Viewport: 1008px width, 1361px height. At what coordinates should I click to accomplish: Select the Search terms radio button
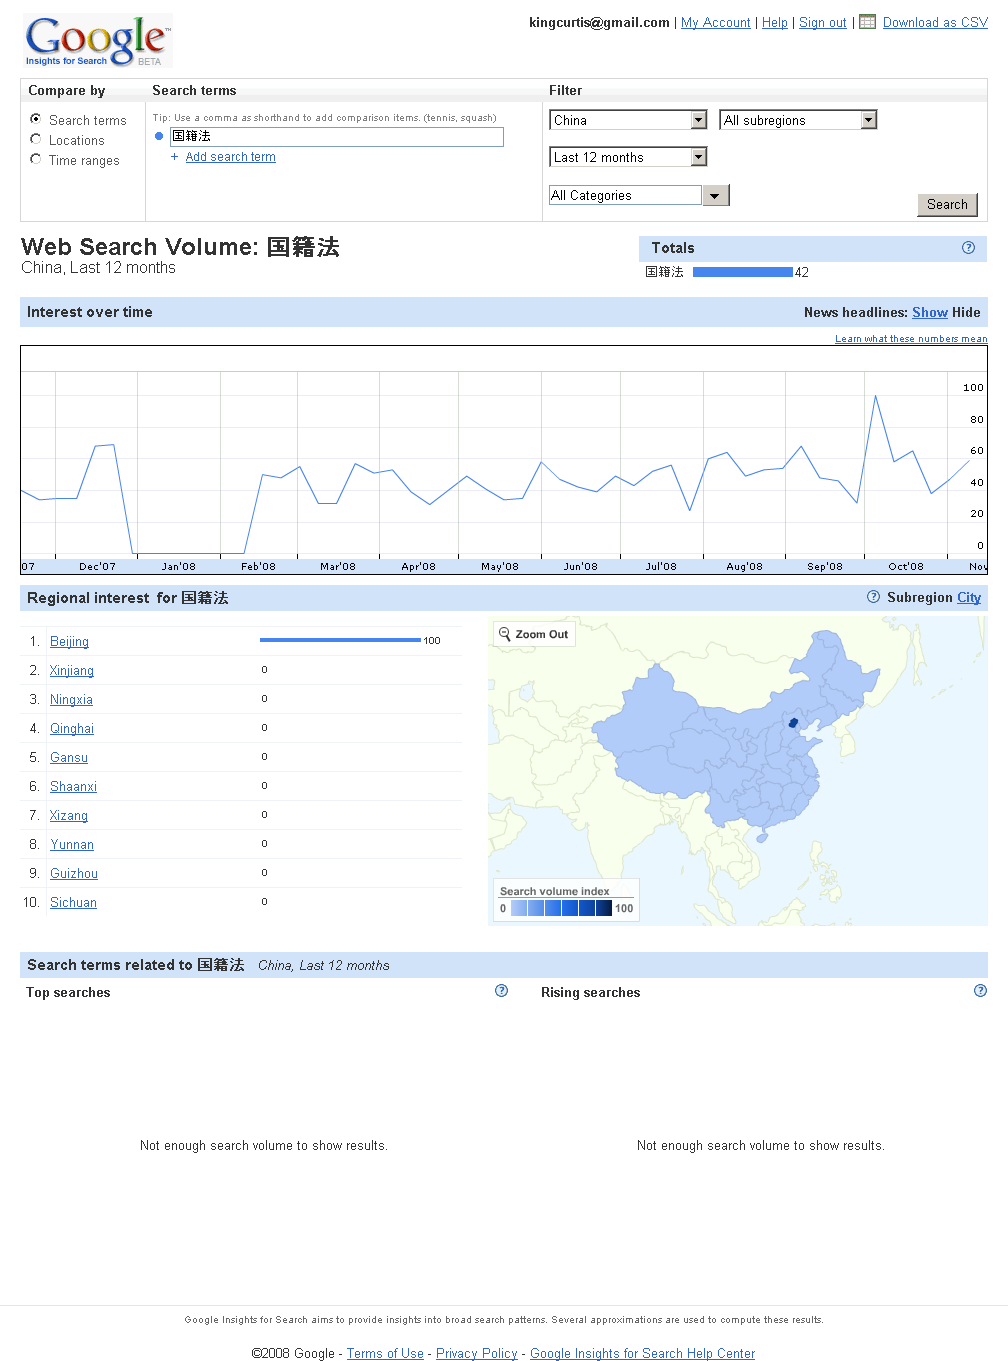point(36,119)
